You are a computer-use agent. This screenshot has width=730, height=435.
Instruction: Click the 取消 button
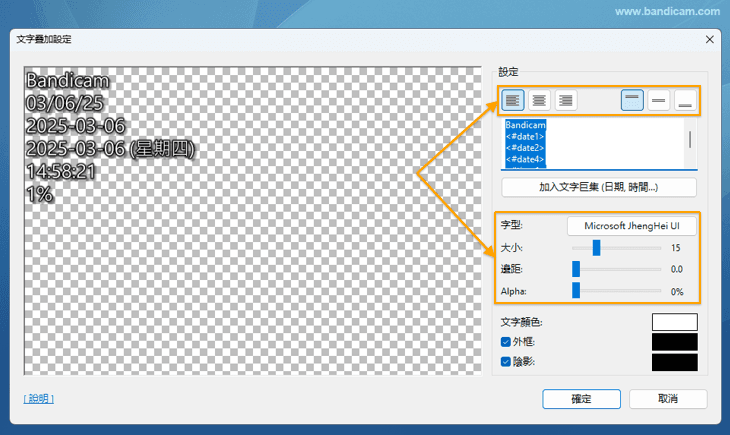click(x=668, y=399)
